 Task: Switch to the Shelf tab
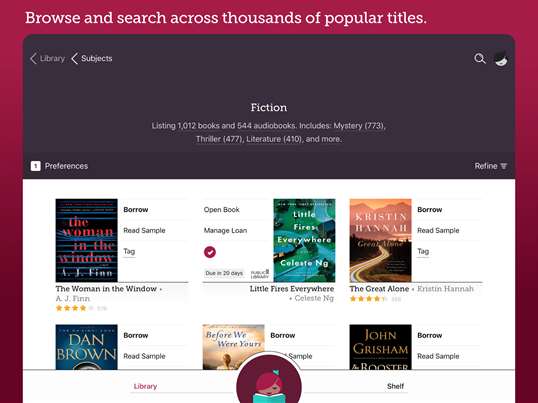(x=395, y=386)
